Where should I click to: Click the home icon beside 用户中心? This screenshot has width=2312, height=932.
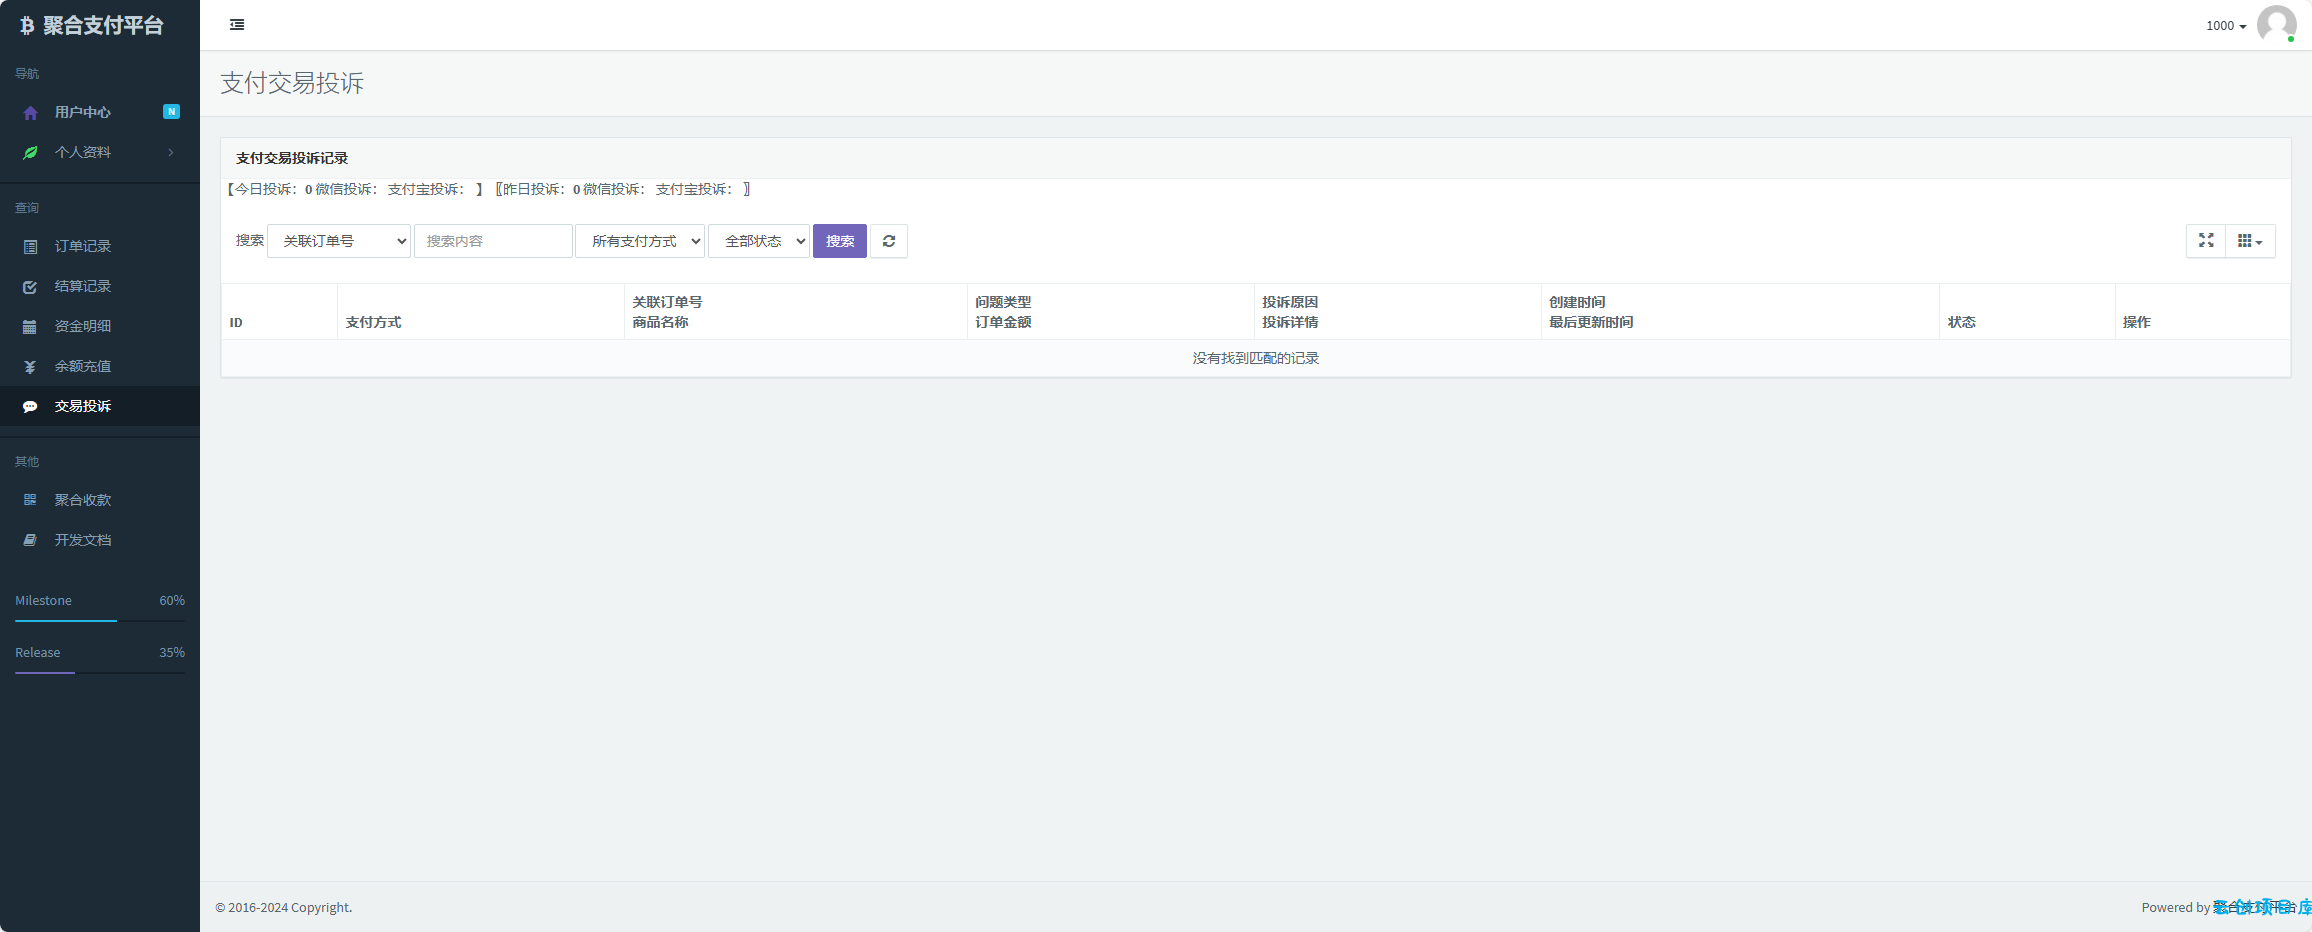30,113
